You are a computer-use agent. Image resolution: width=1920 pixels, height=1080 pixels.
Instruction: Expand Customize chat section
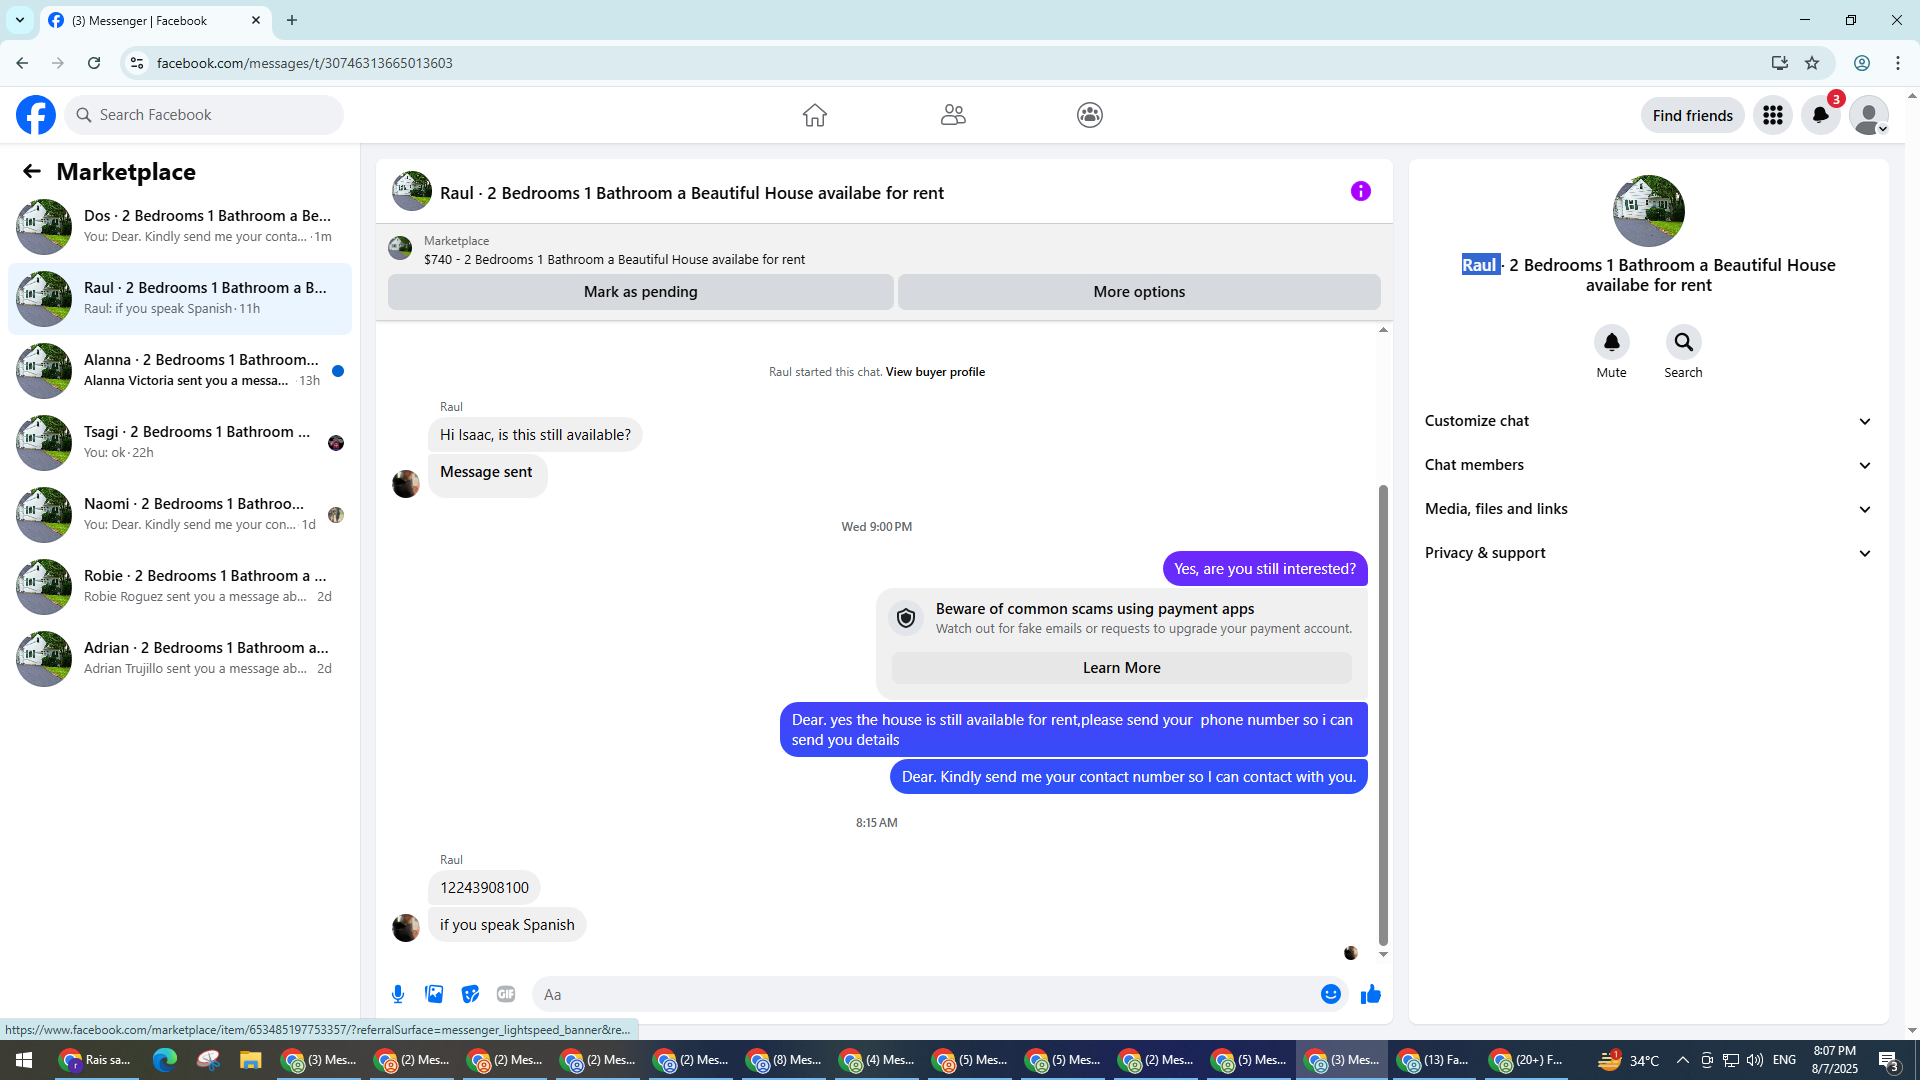[x=1649, y=421]
